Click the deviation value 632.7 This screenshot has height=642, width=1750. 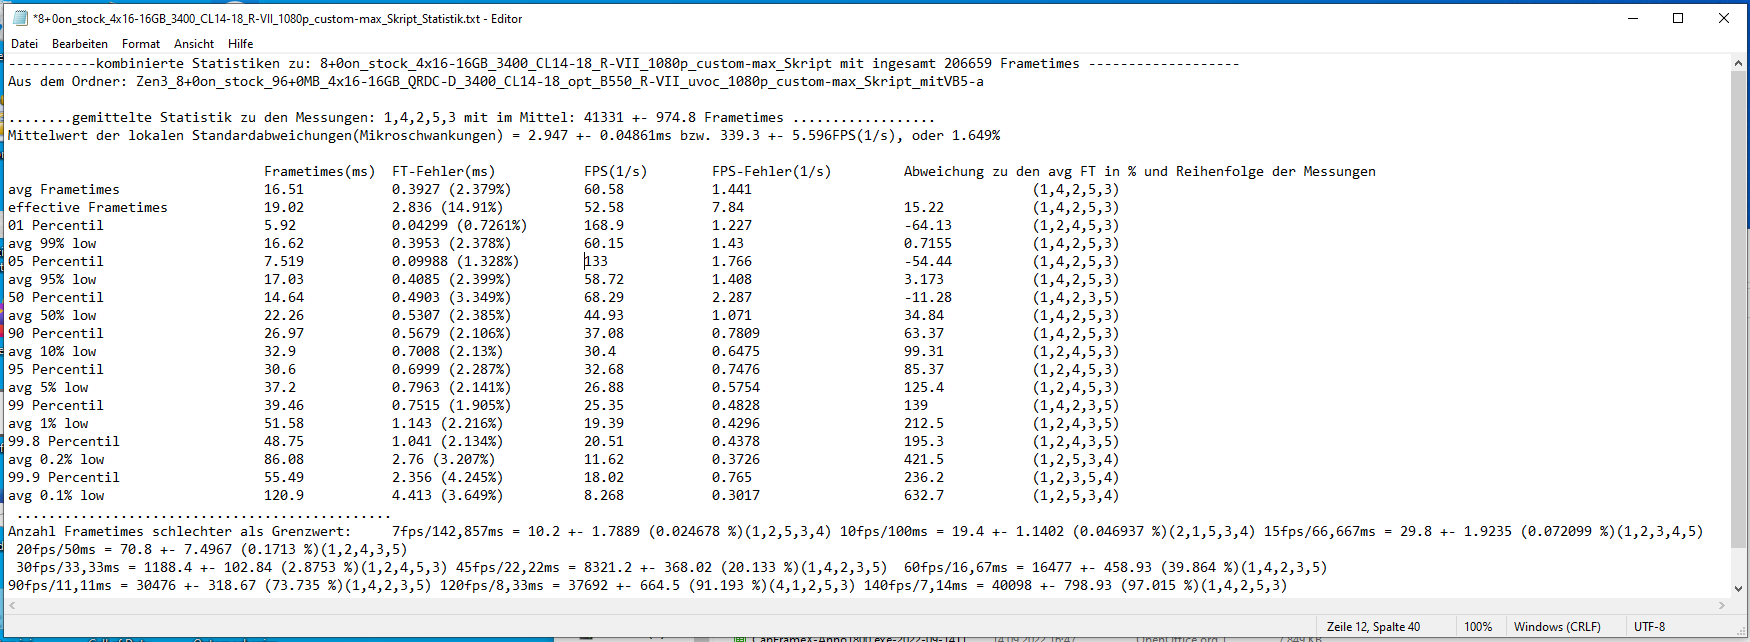click(924, 496)
